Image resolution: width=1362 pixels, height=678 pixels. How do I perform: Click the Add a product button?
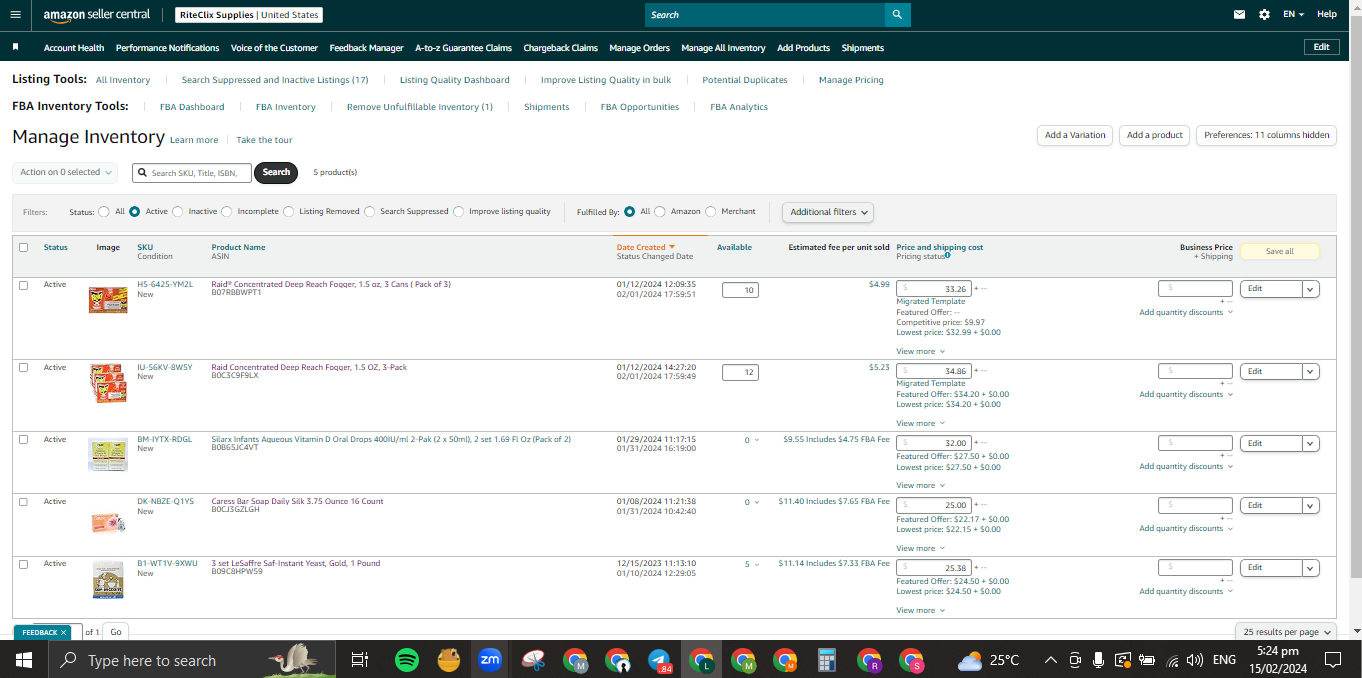coord(1154,135)
